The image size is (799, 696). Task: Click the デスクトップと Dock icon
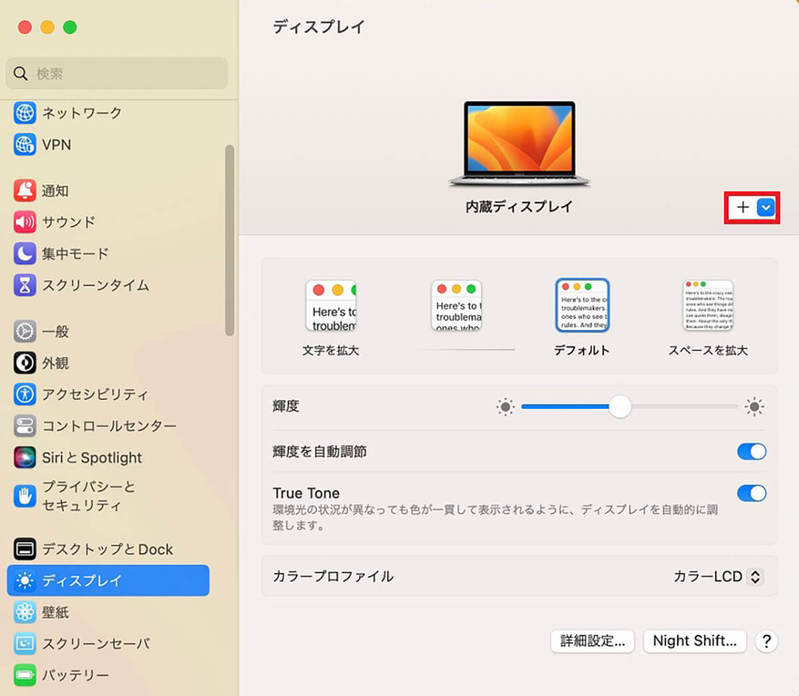tap(24, 549)
